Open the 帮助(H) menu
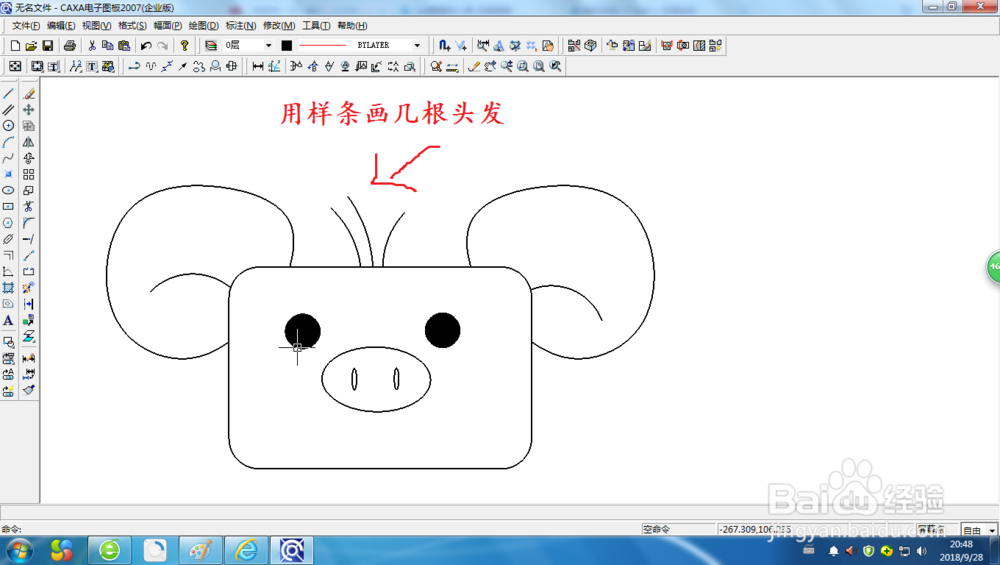This screenshot has width=1000, height=565. (352, 26)
